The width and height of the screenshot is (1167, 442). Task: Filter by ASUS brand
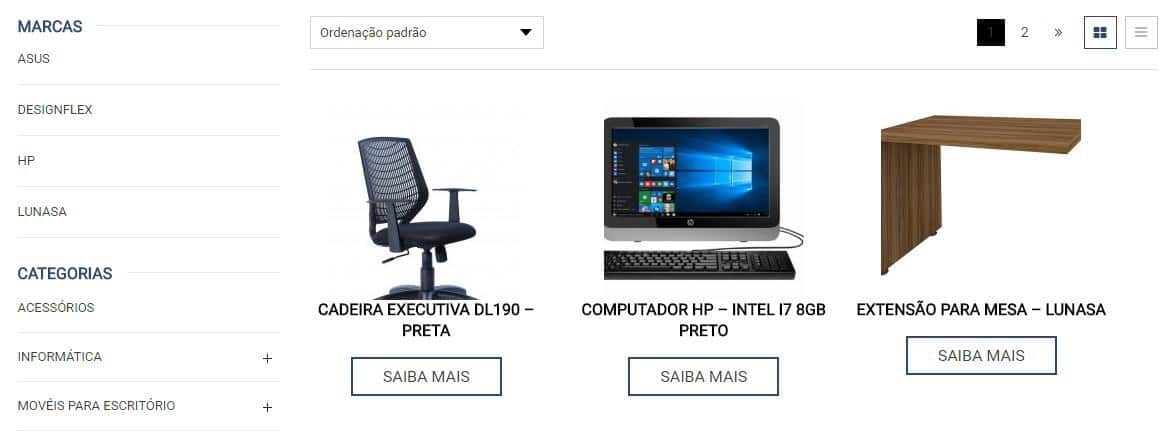[x=33, y=59]
